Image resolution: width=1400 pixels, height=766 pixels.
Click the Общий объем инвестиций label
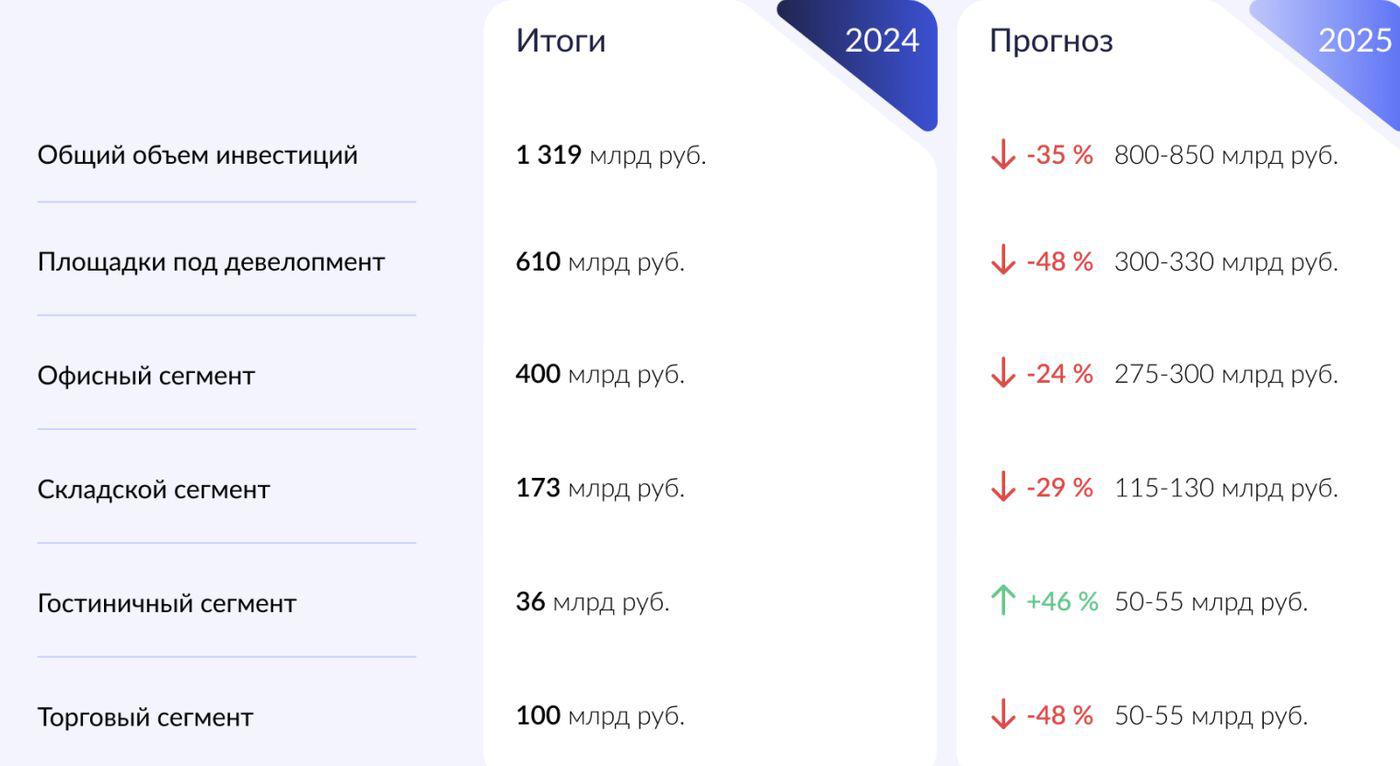197,155
